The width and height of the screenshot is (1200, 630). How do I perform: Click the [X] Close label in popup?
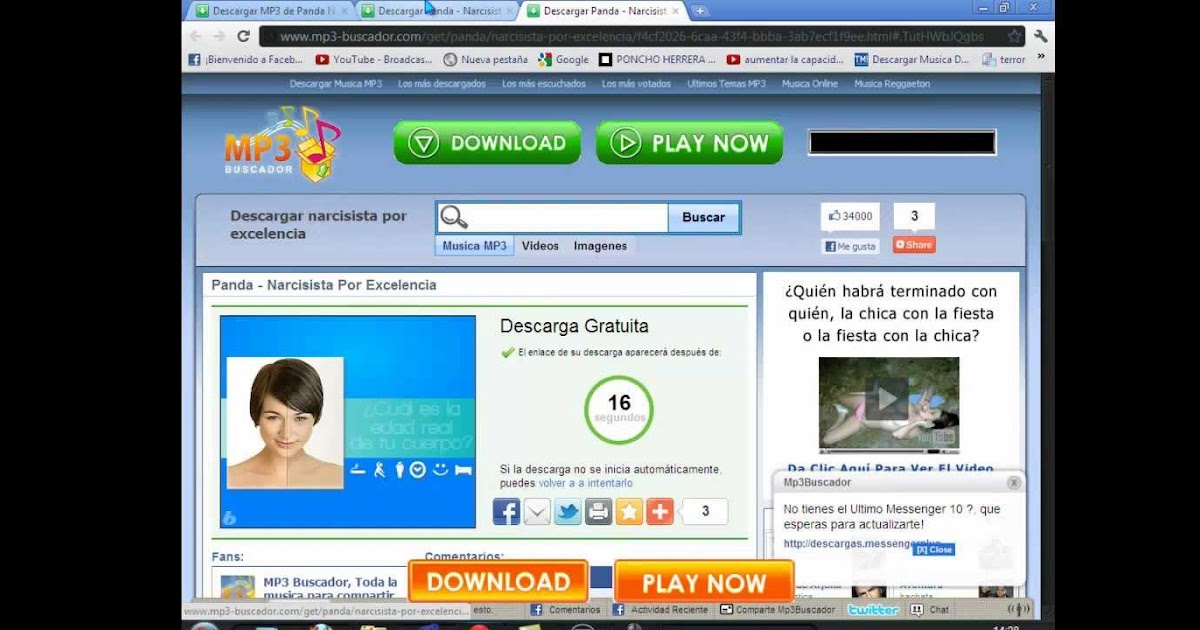tap(934, 550)
